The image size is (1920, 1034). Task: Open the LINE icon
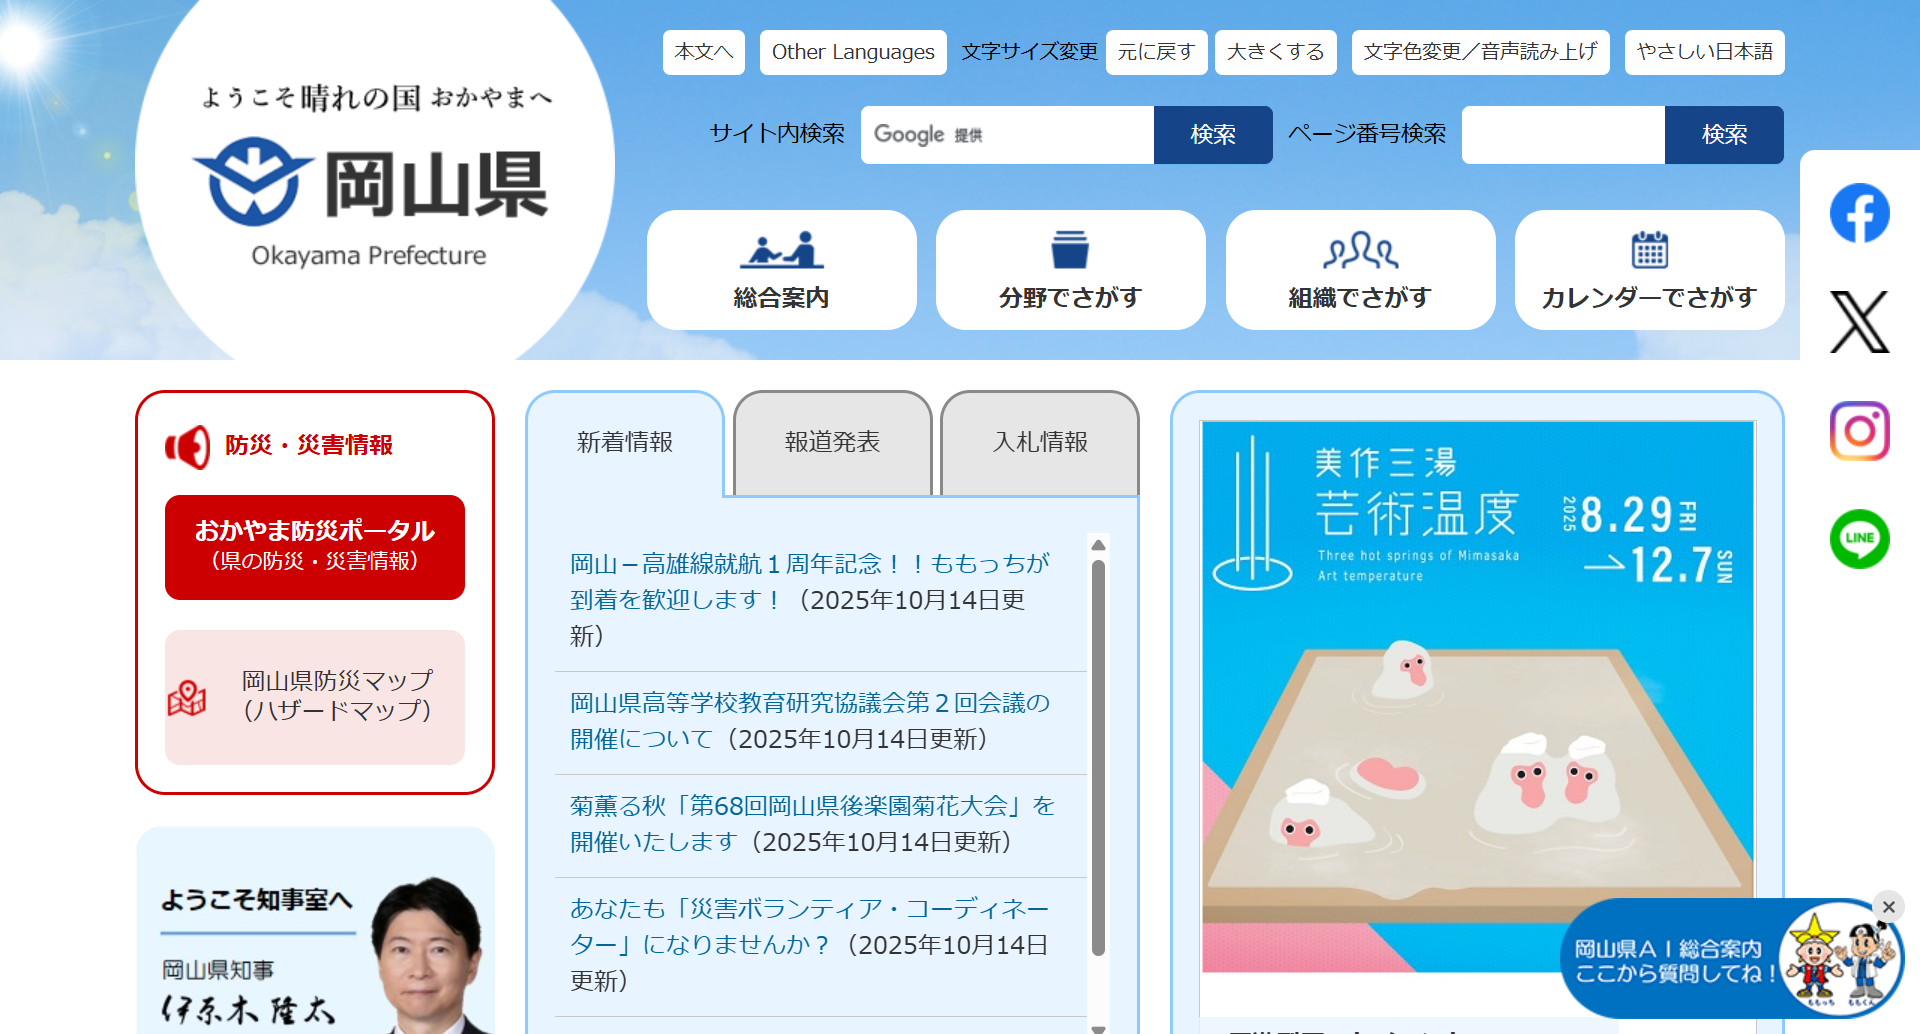[x=1859, y=539]
